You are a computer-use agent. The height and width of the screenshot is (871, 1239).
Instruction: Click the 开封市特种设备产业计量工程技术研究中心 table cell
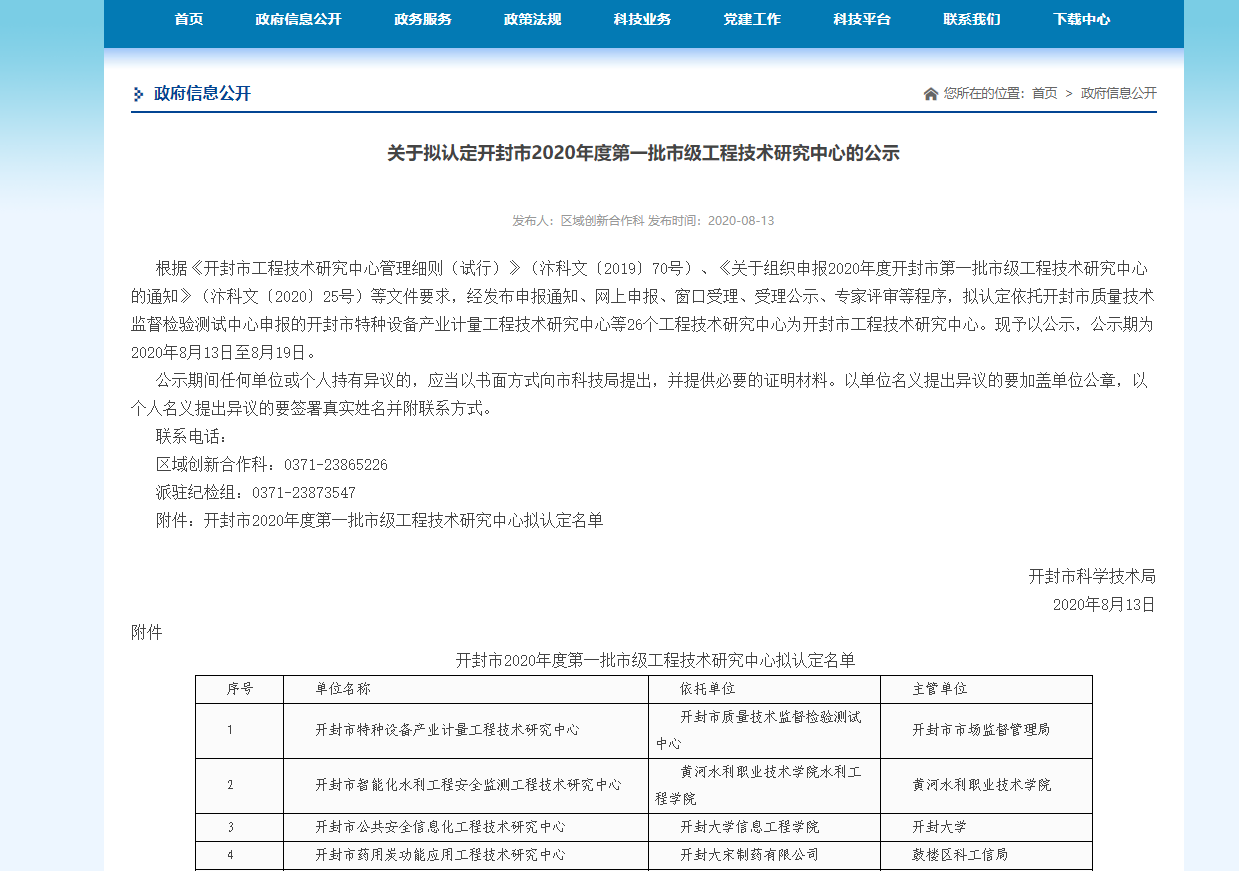[x=447, y=730]
